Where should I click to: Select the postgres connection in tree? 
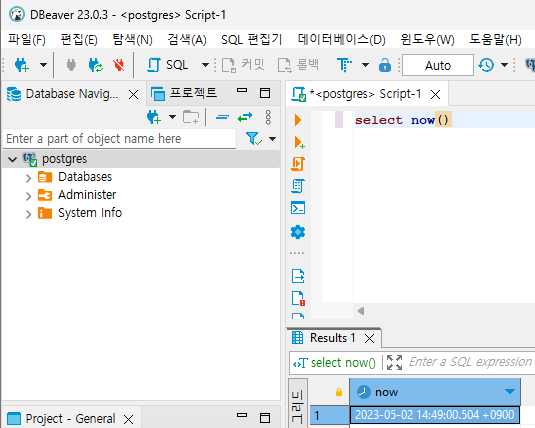coord(64,159)
